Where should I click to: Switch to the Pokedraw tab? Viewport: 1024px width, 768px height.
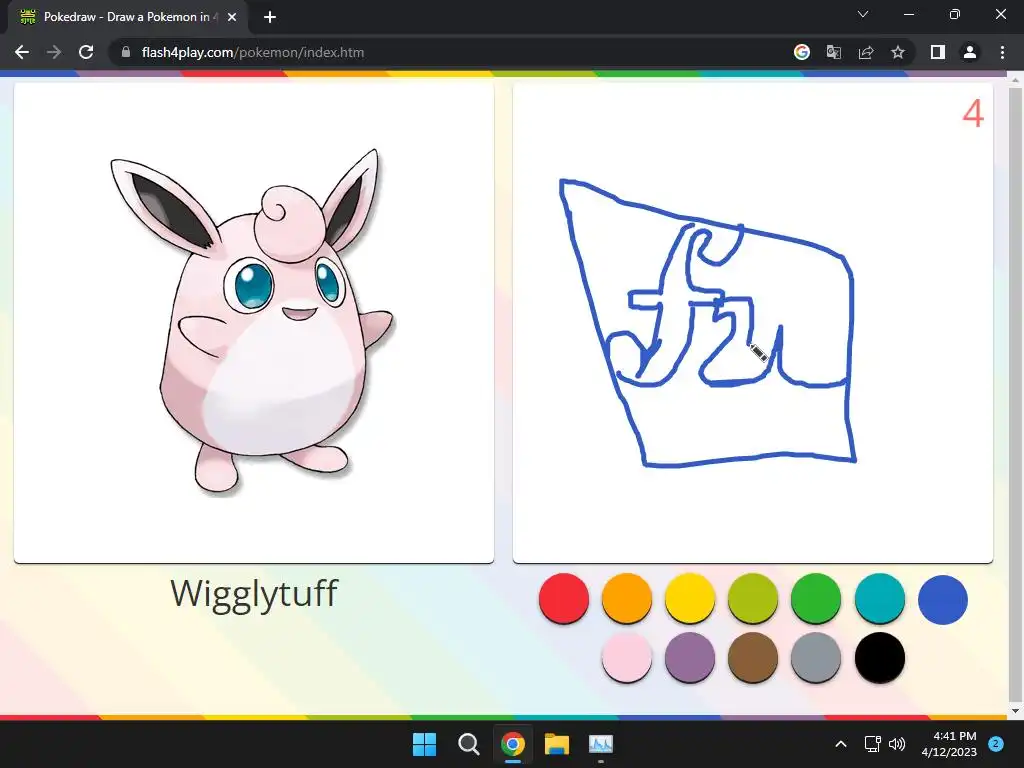coord(127,17)
